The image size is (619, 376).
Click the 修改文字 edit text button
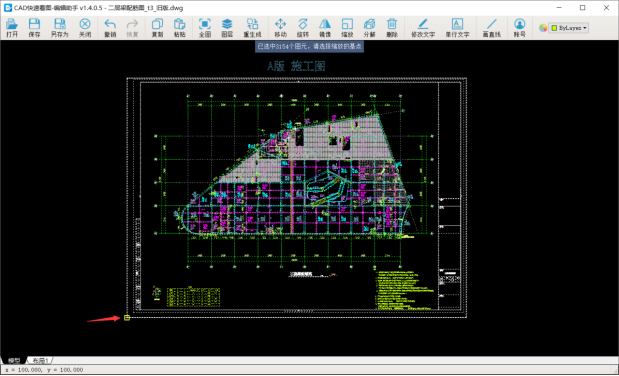click(423, 28)
